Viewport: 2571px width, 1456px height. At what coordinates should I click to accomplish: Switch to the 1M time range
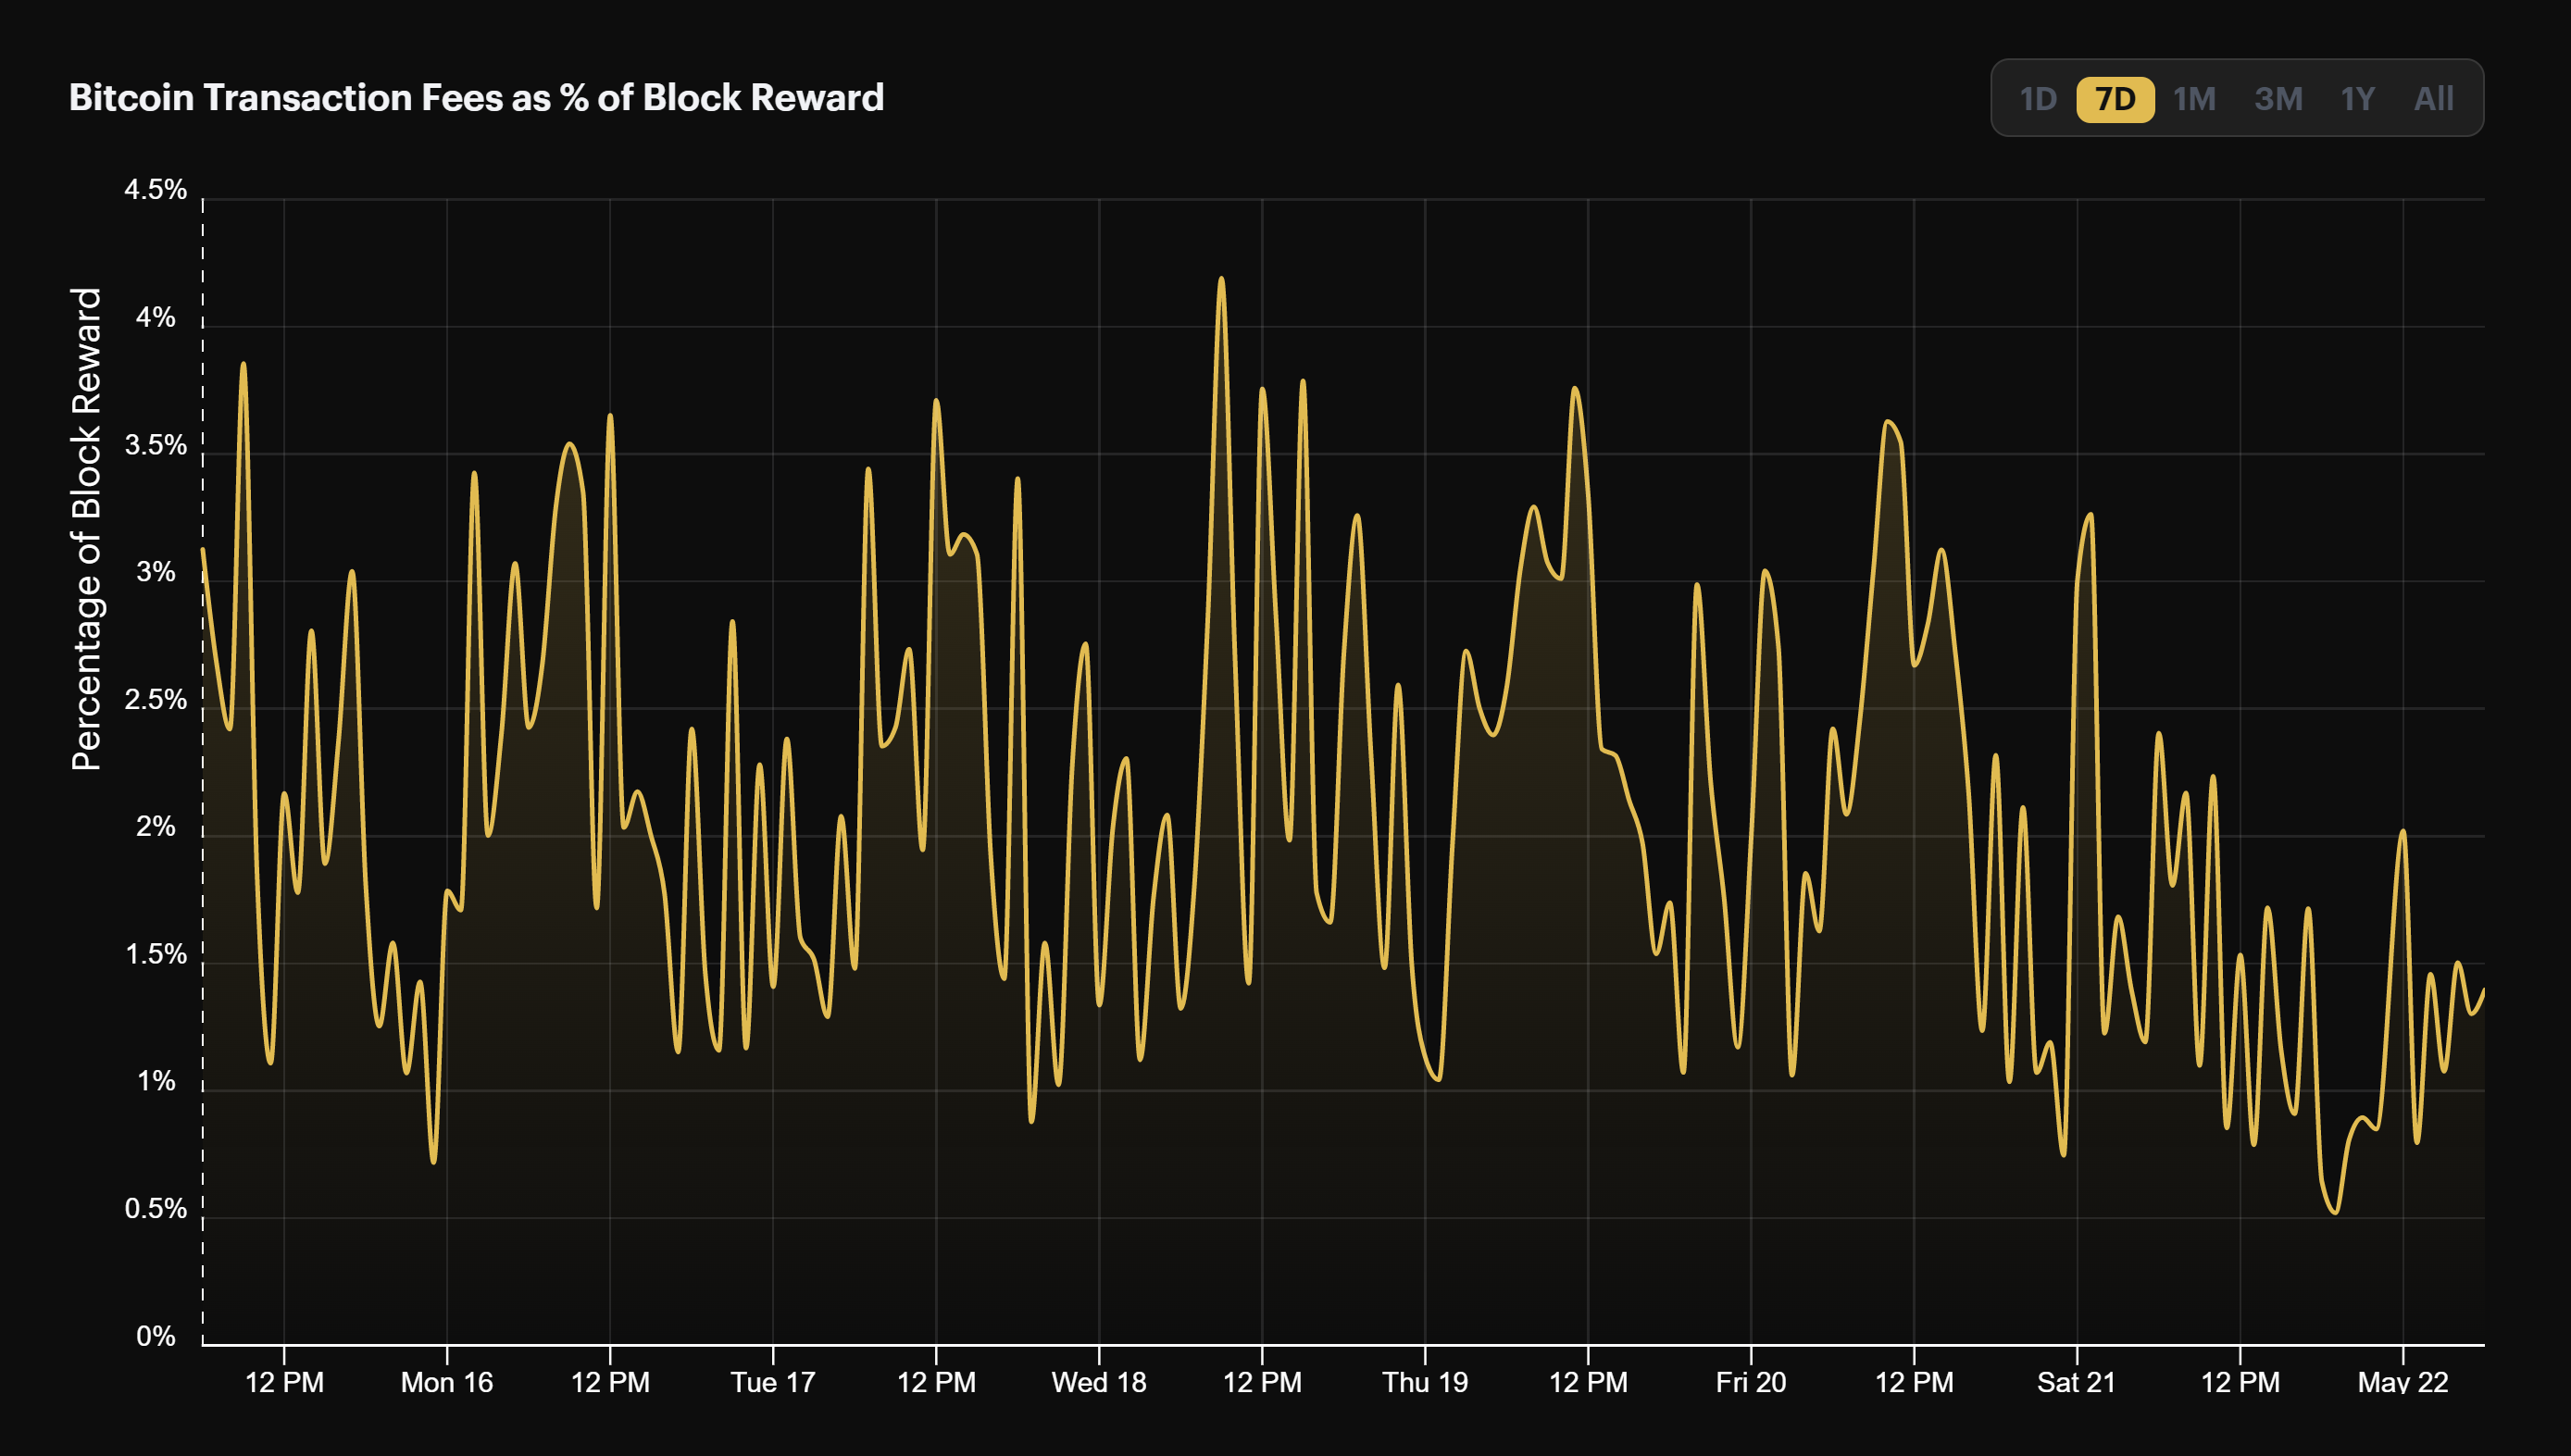tap(2194, 99)
